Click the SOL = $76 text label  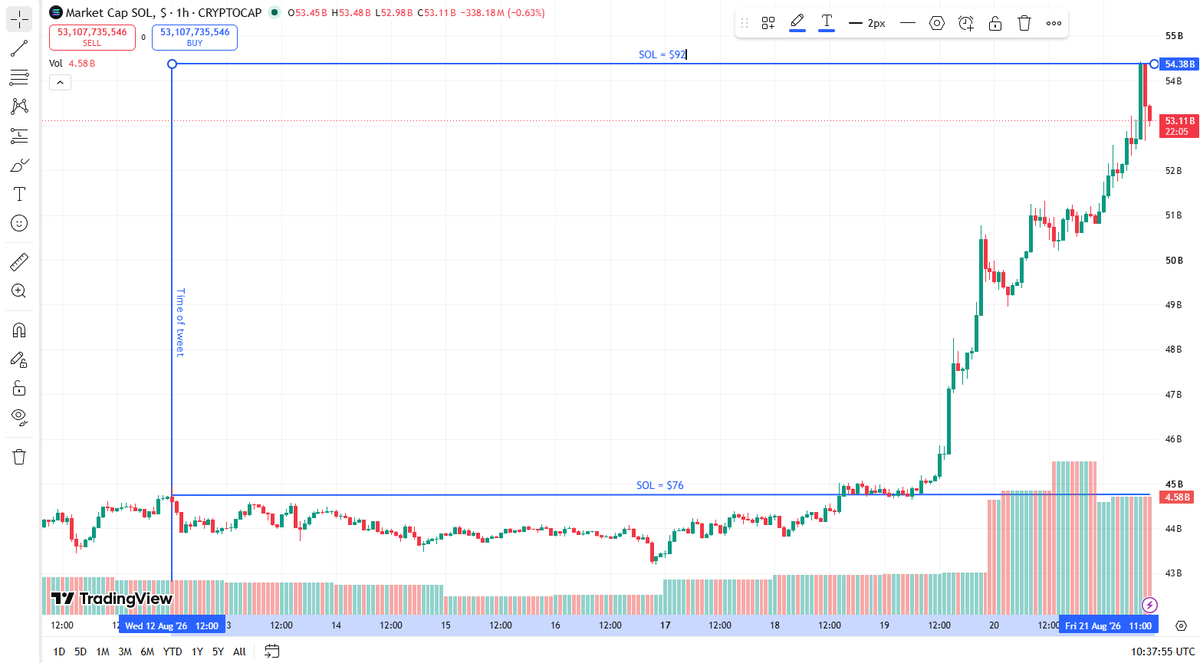(660, 485)
